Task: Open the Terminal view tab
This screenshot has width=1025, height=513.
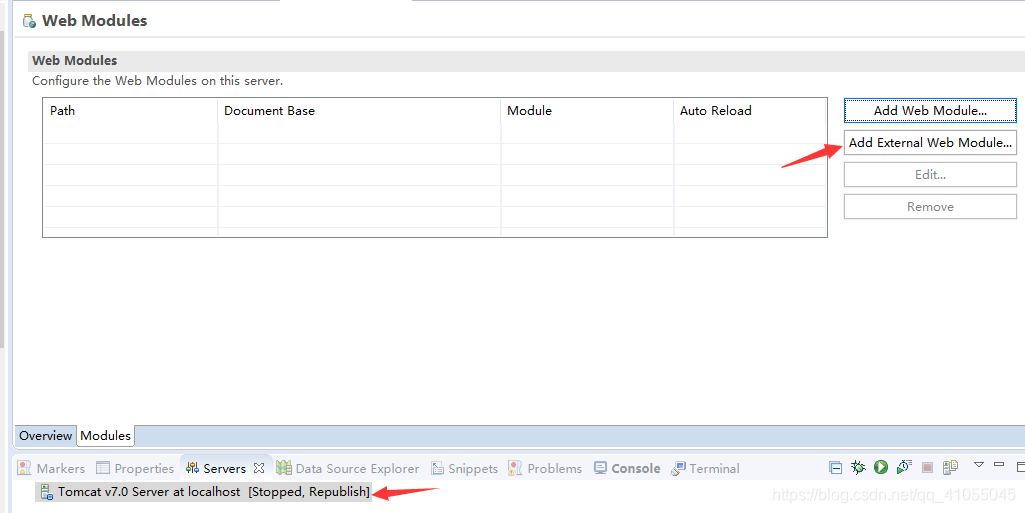Action: (706, 468)
